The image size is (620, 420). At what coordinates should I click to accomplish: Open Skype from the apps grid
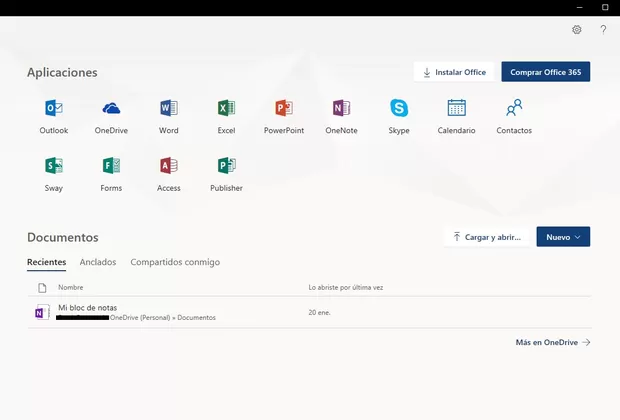[399, 117]
